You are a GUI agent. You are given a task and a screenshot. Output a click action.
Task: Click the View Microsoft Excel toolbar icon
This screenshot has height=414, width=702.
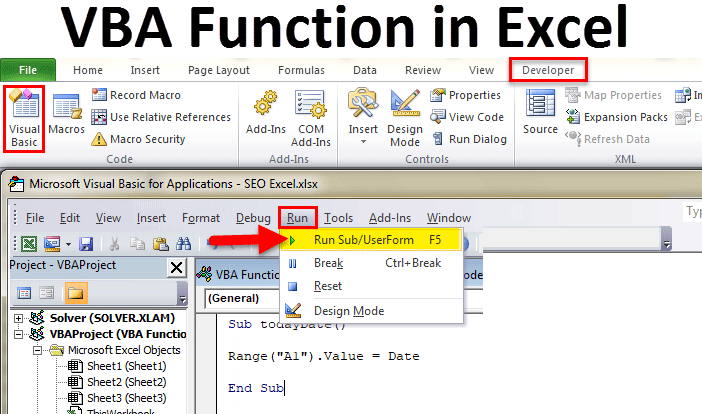pyautogui.click(x=29, y=244)
